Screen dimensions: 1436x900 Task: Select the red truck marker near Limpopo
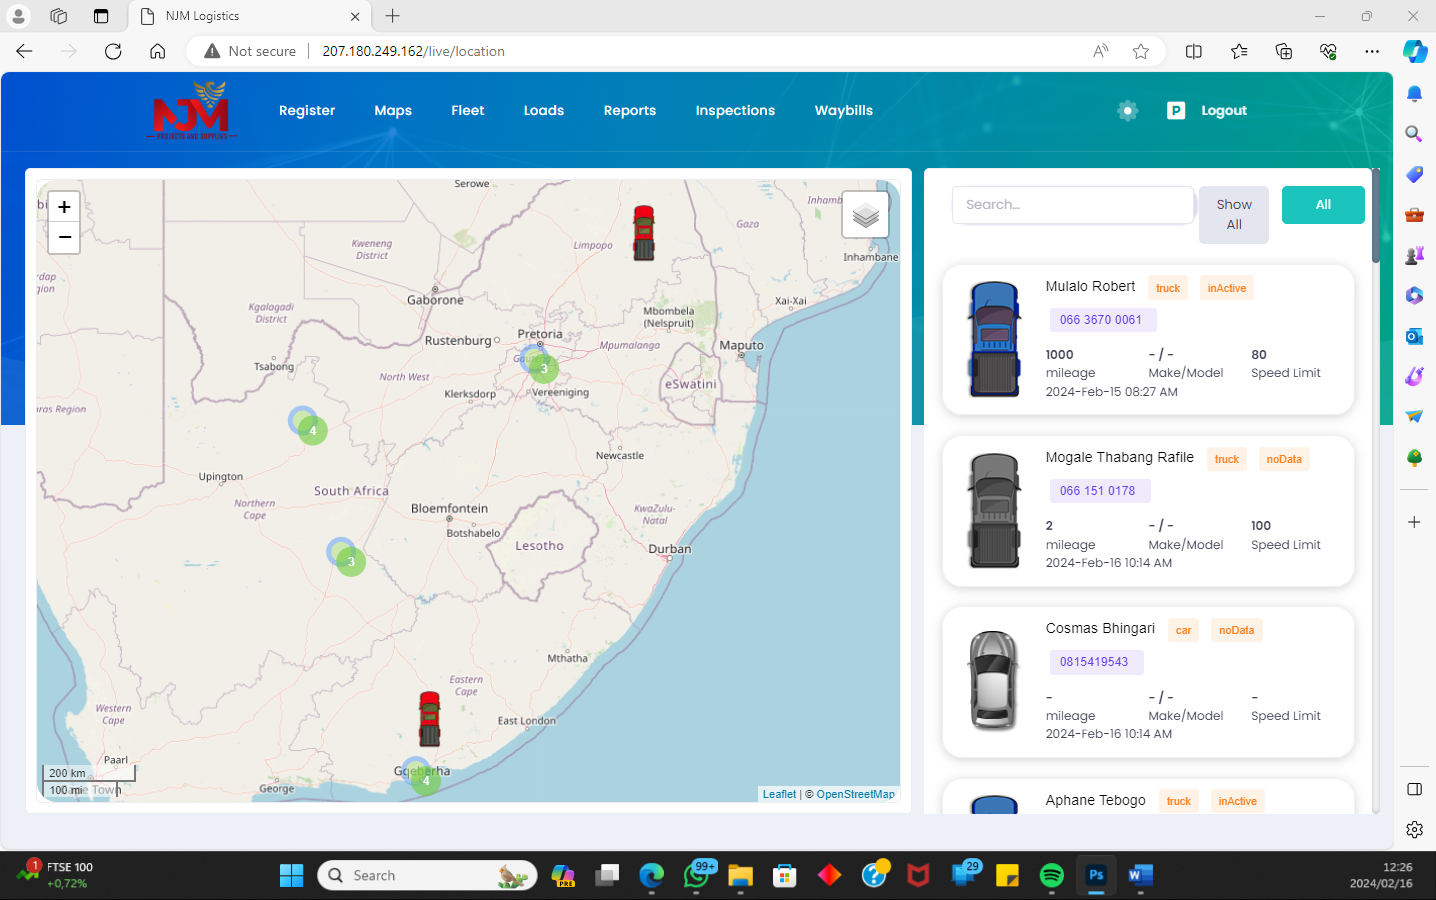643,232
